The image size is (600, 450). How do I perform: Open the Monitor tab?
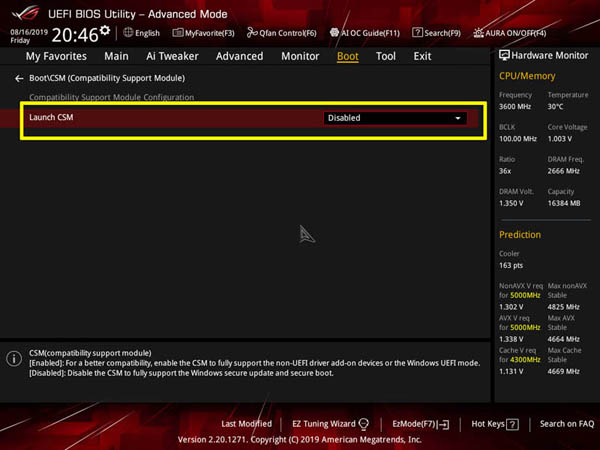(x=300, y=56)
